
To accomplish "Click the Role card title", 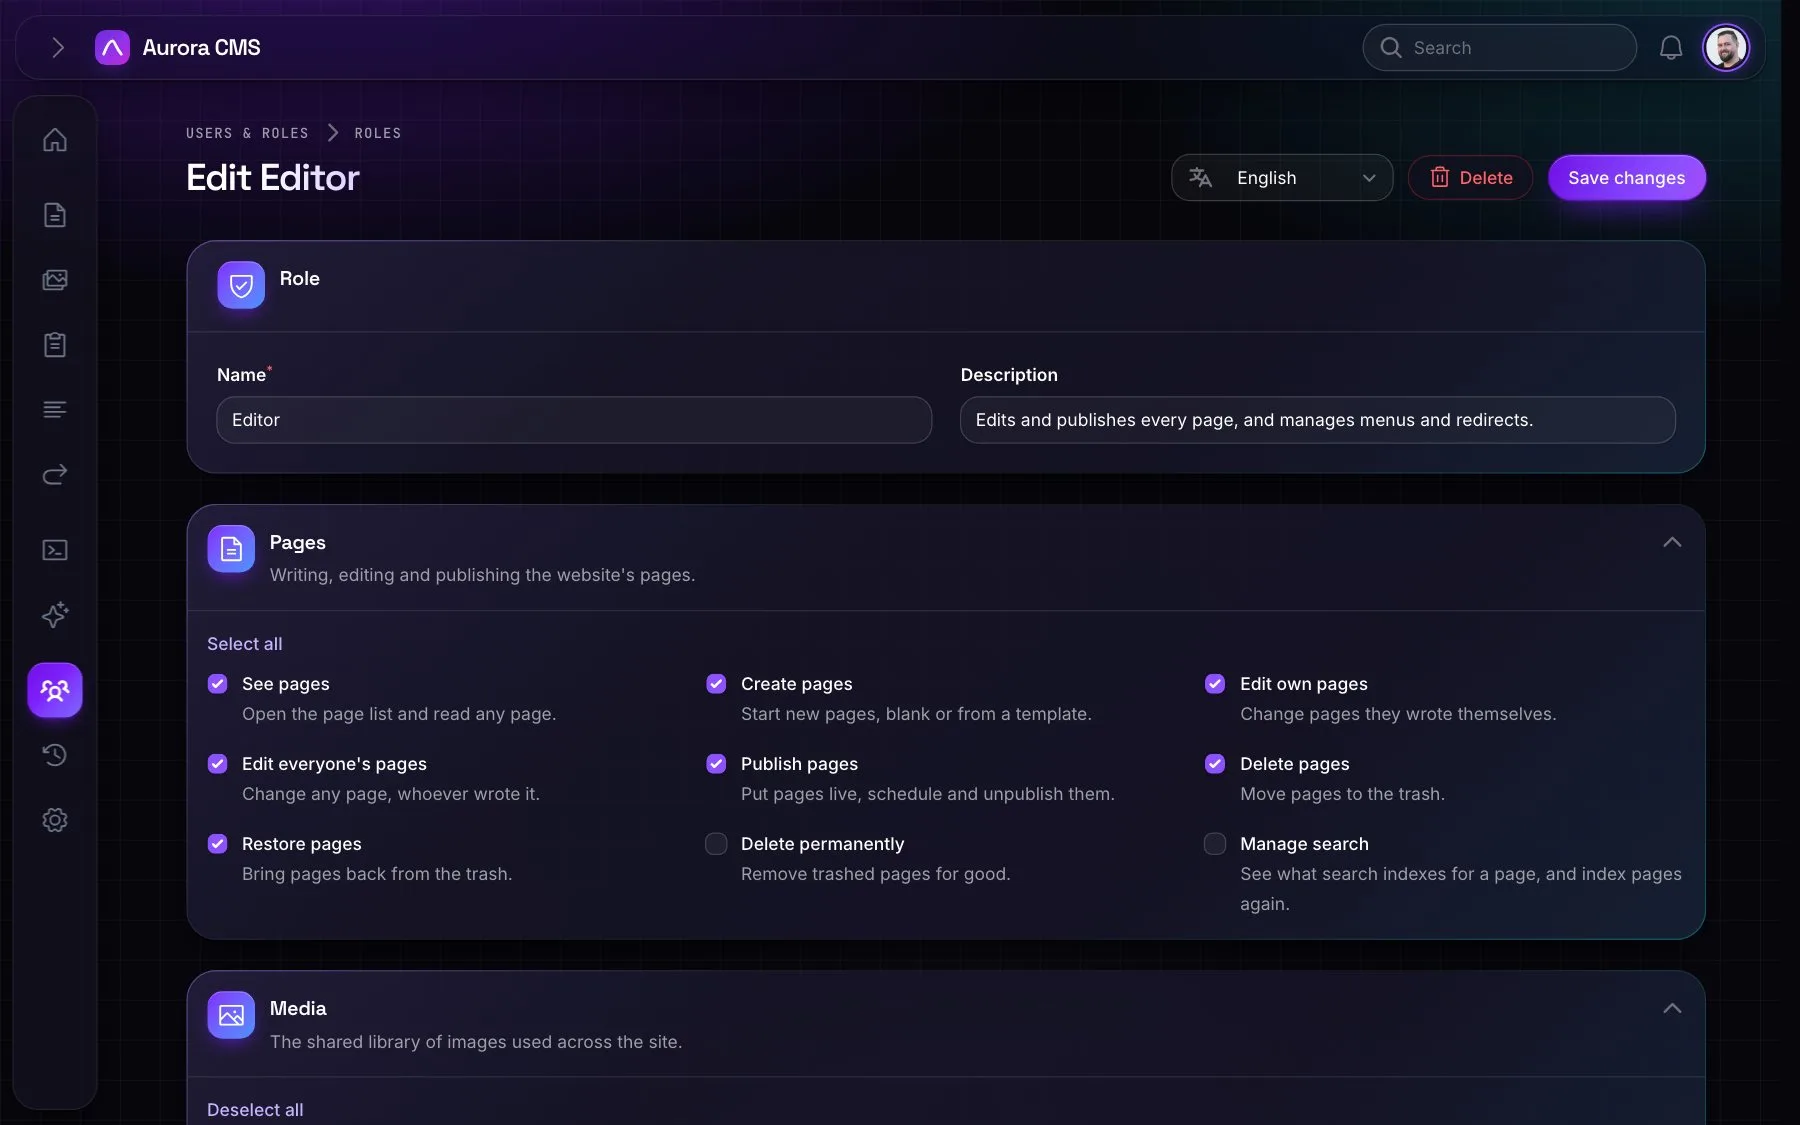I will [300, 278].
